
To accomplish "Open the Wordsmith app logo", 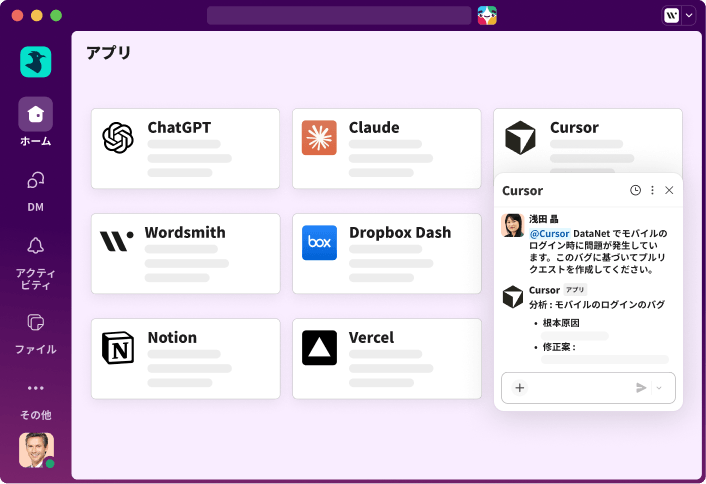I will 116,241.
